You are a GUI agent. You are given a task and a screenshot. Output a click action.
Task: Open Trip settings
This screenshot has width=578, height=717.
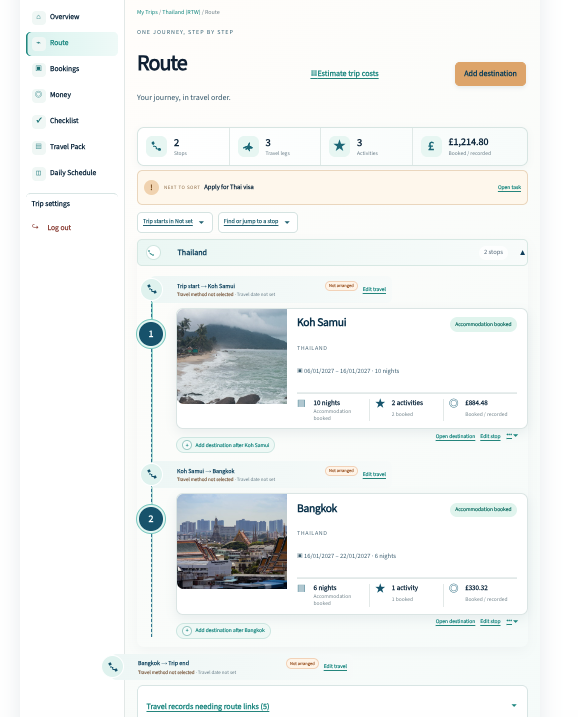click(x=51, y=203)
